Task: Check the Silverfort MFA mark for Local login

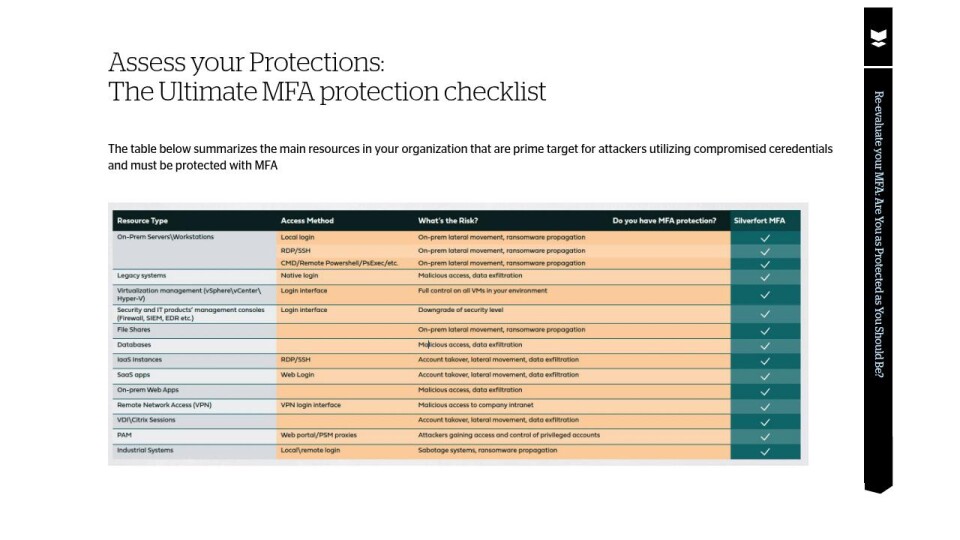Action: pos(765,238)
